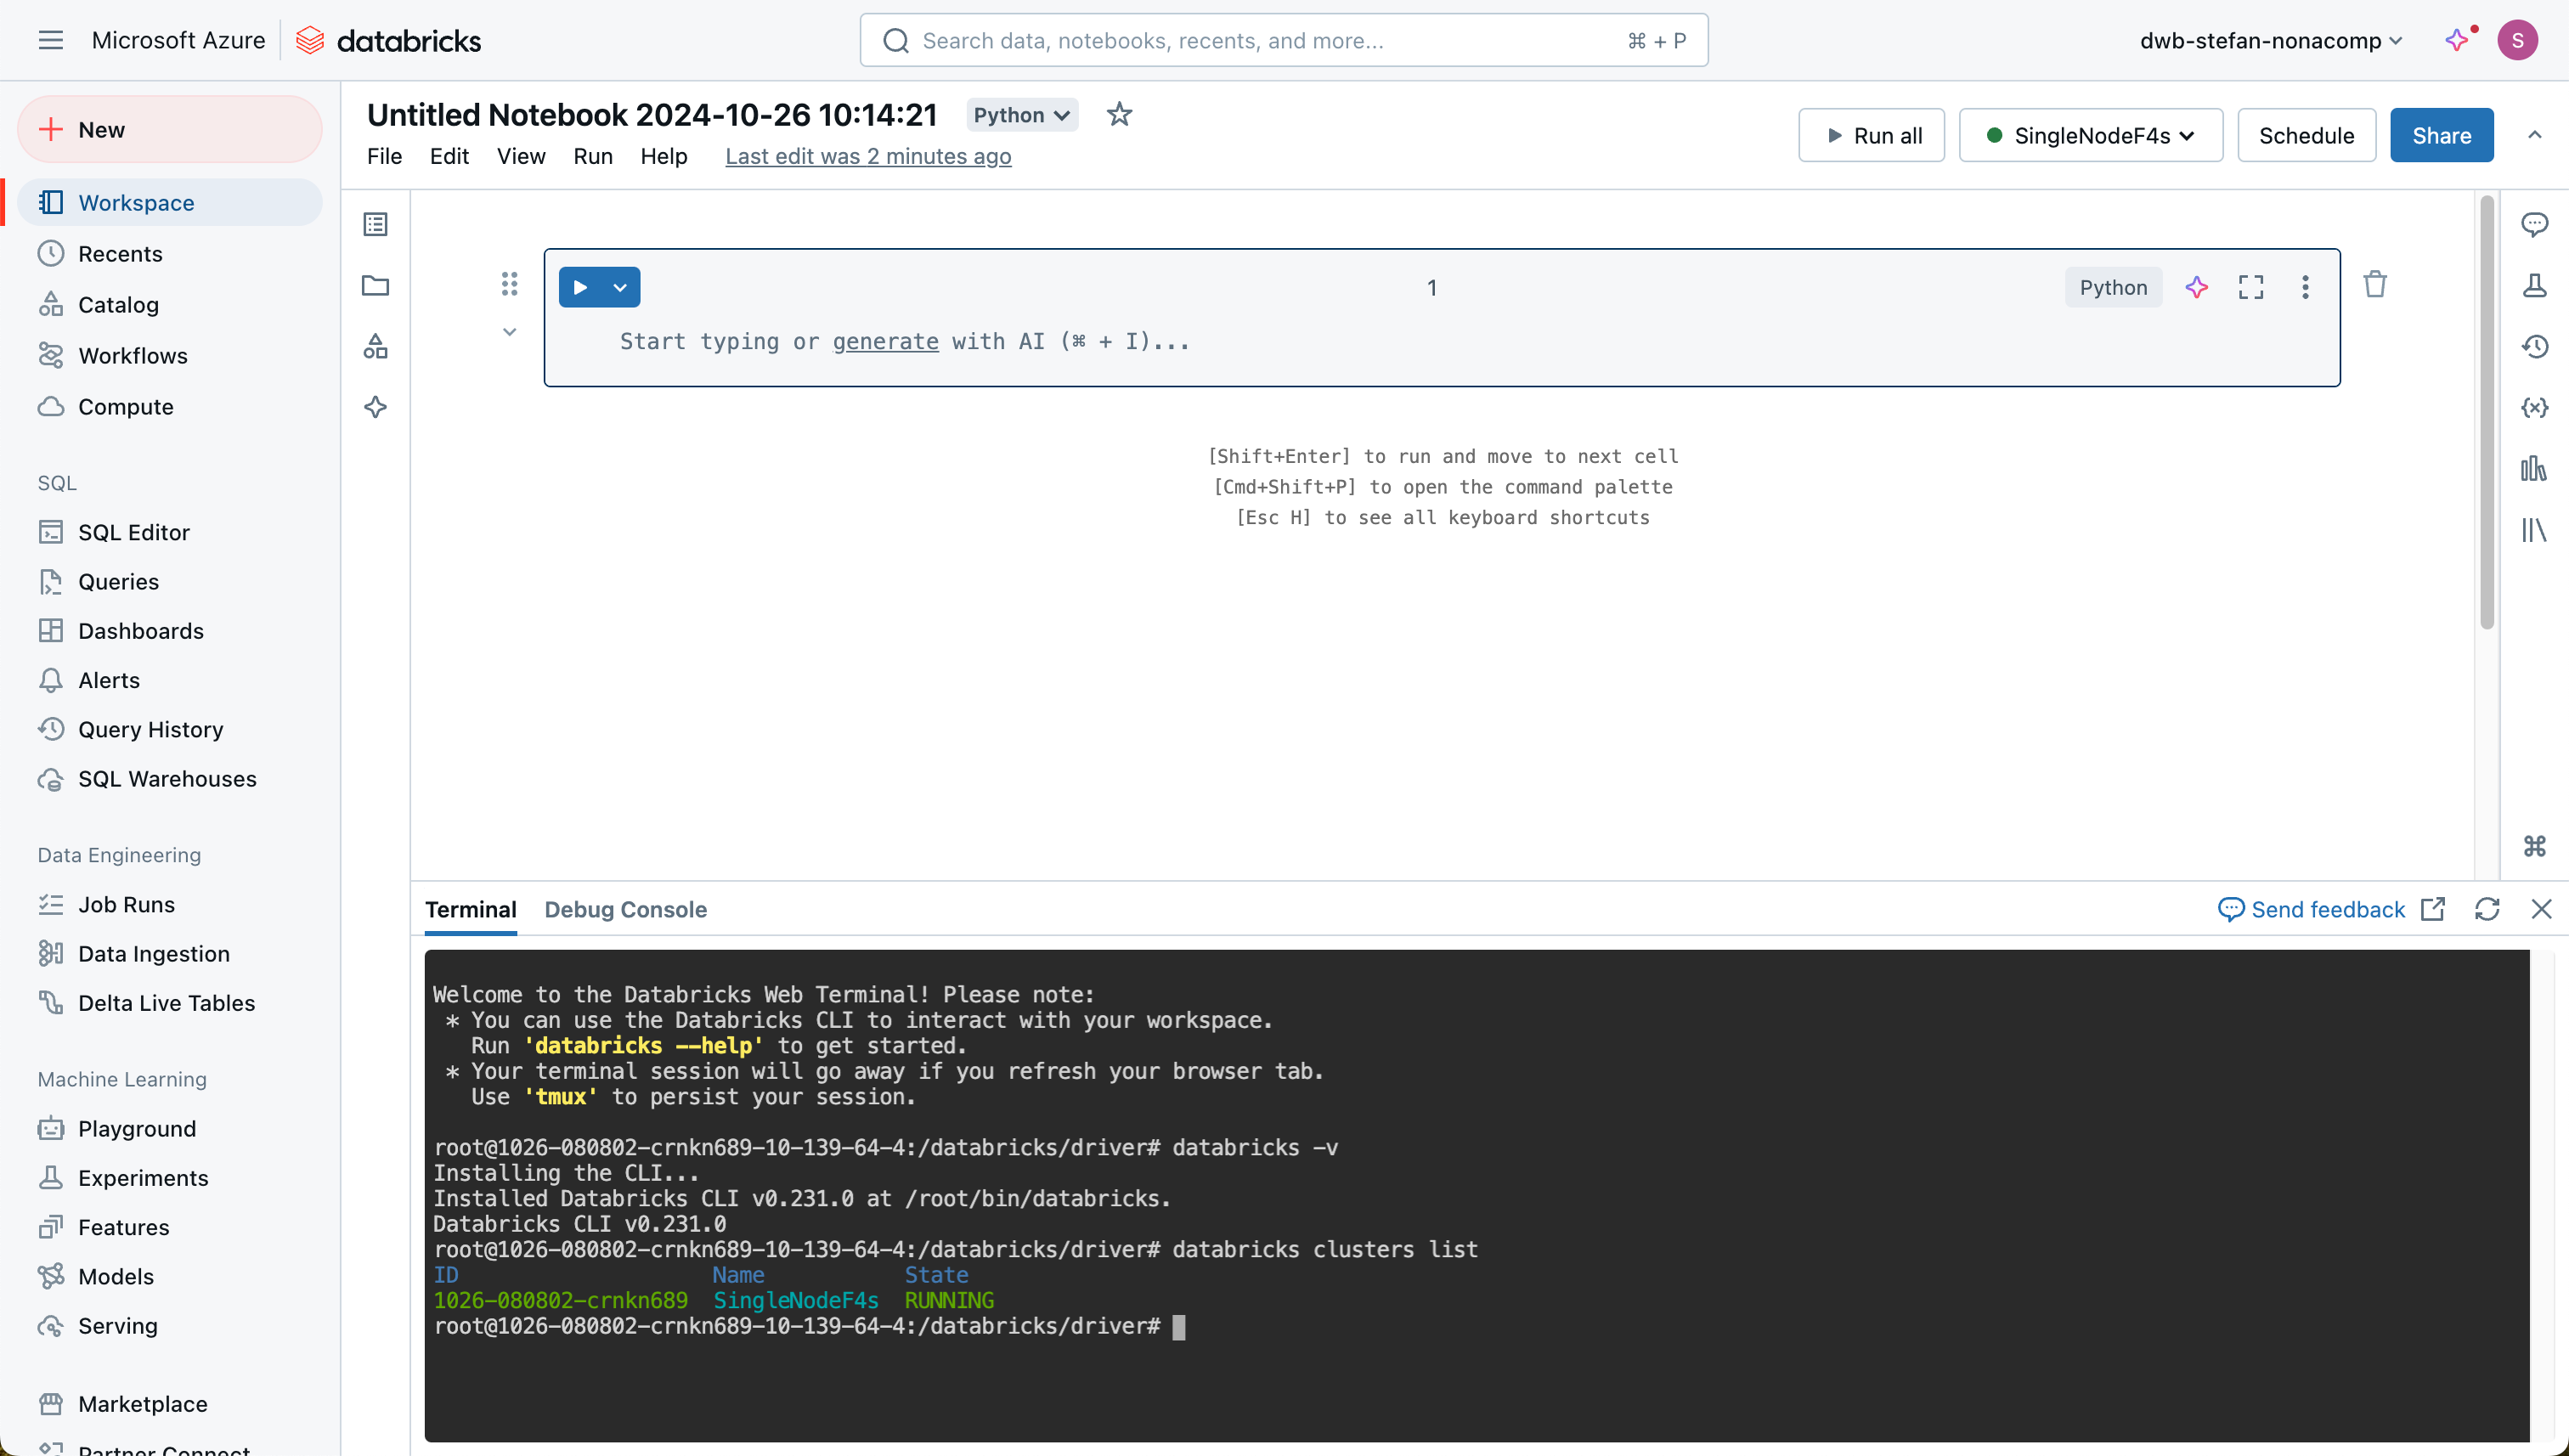
Task: Click the Send feedback link
Action: pyautogui.click(x=2327, y=909)
